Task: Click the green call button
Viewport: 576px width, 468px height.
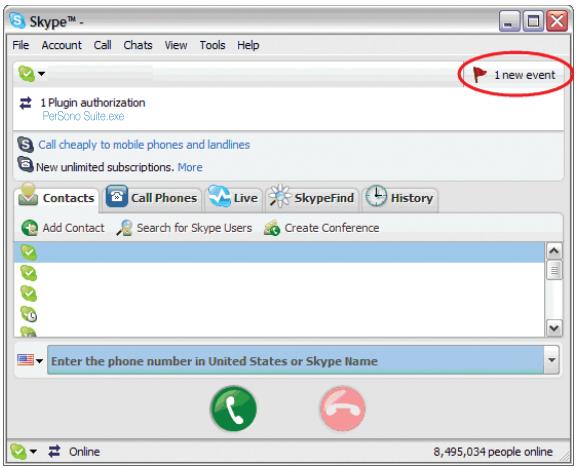Action: [x=233, y=408]
